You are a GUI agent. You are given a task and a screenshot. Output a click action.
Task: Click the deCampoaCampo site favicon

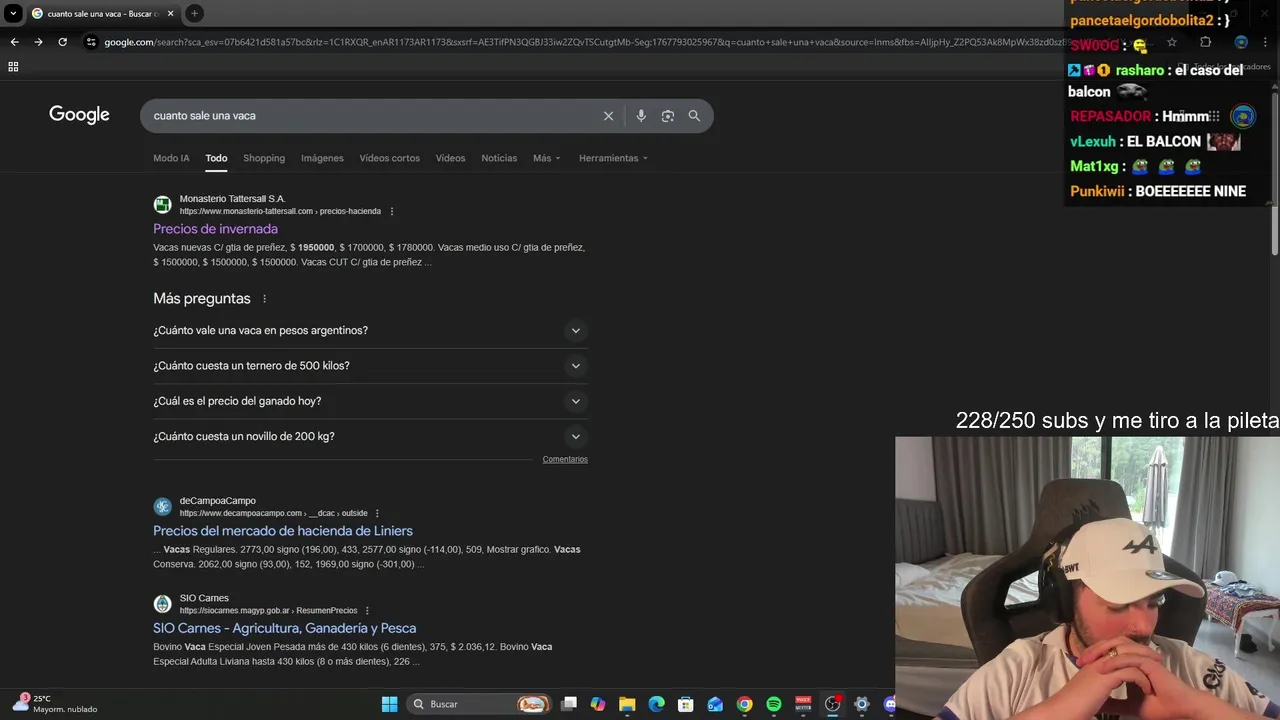pos(162,507)
